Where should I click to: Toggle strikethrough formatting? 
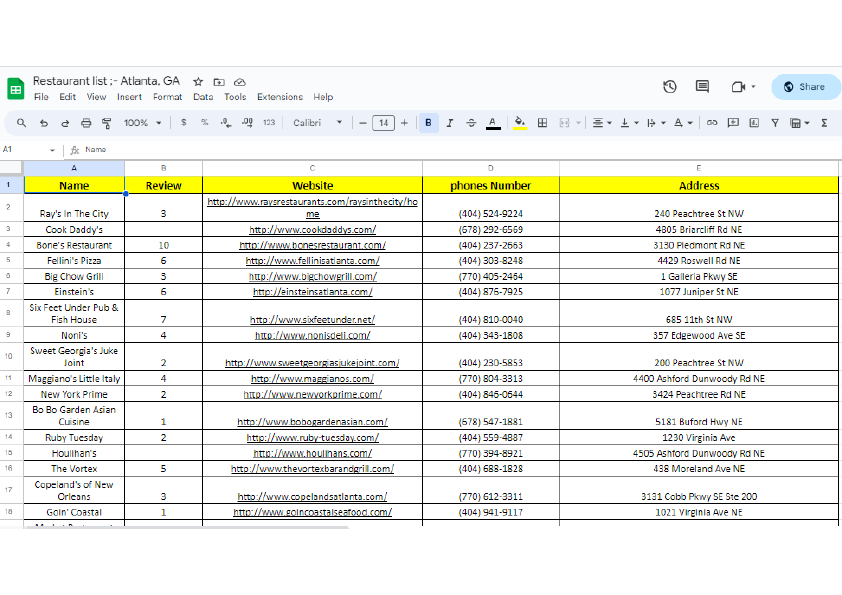coord(470,122)
